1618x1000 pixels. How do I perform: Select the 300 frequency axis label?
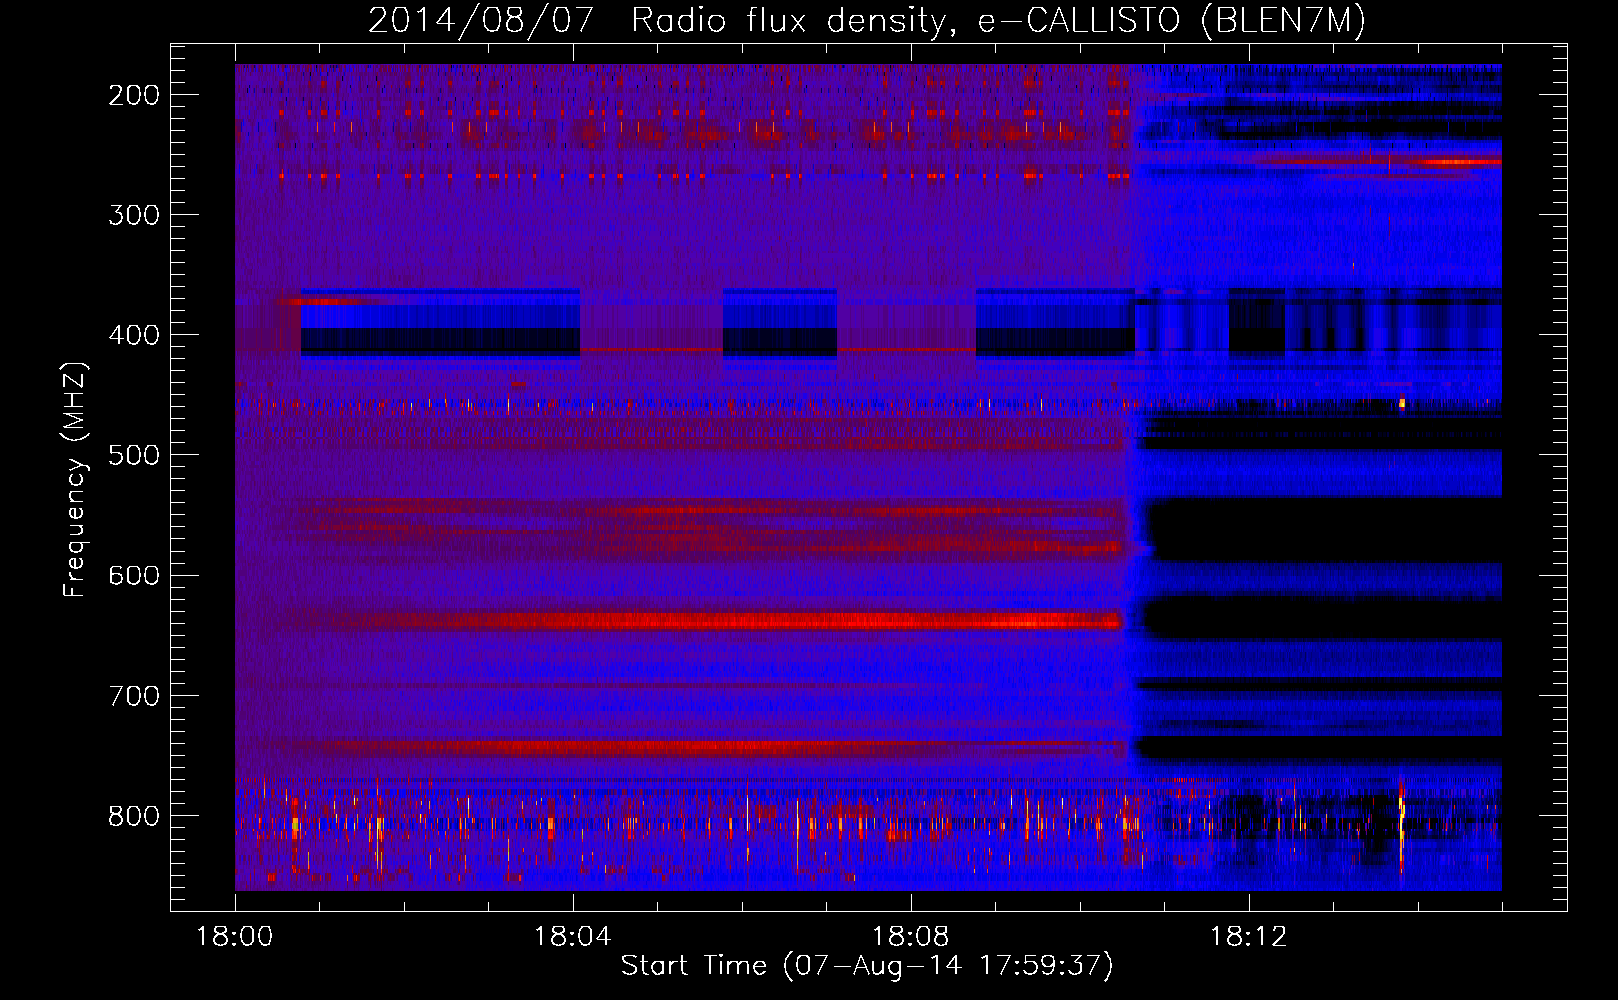[134, 215]
